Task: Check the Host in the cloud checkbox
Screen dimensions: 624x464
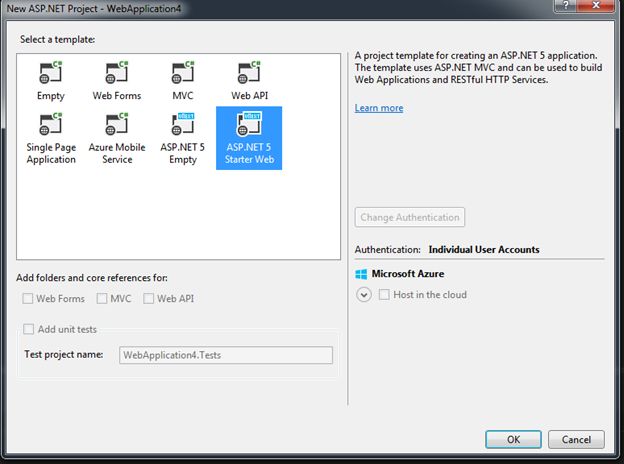Action: click(384, 294)
